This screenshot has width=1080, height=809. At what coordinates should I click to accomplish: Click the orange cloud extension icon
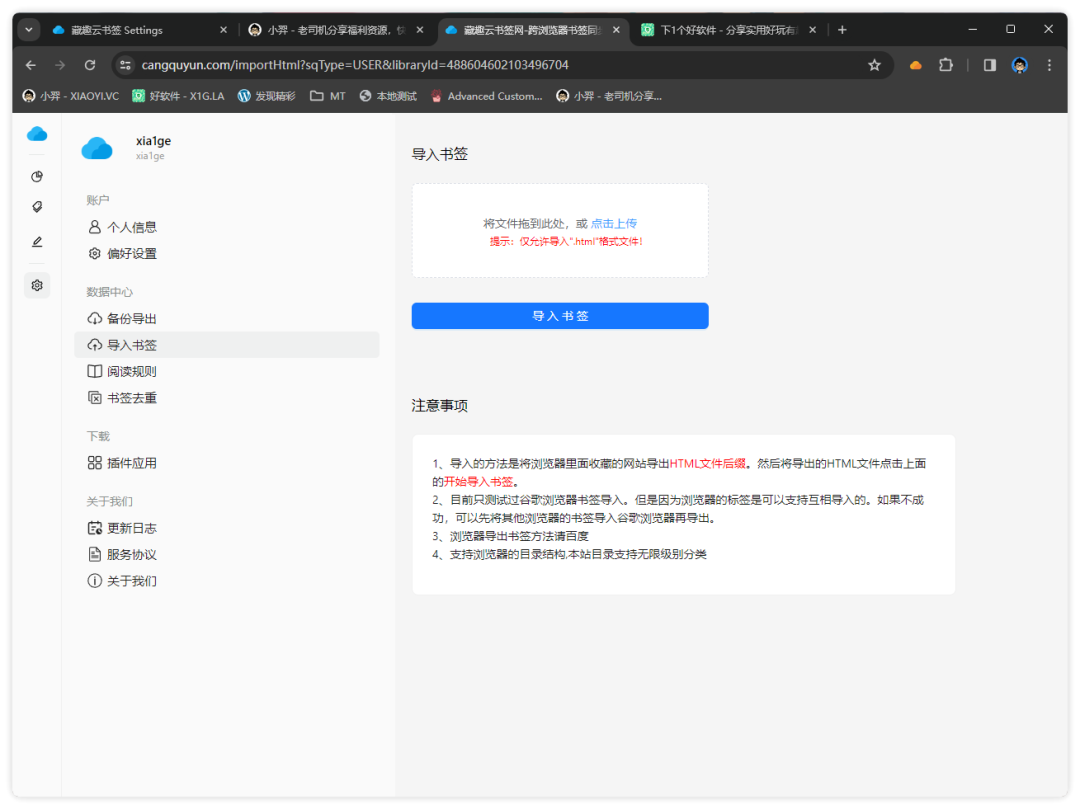point(915,65)
